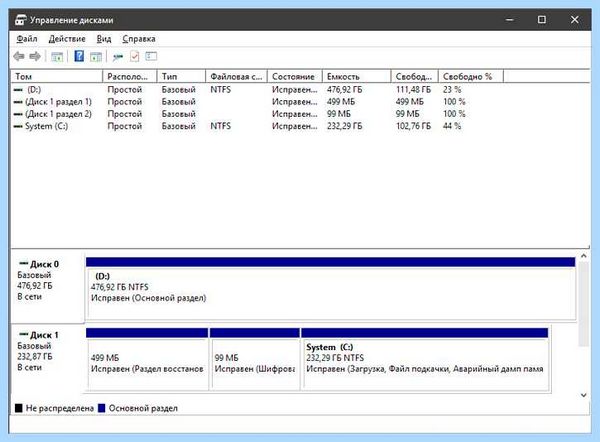
Task: Click the Диск 0 drive icon
Action: [24, 264]
